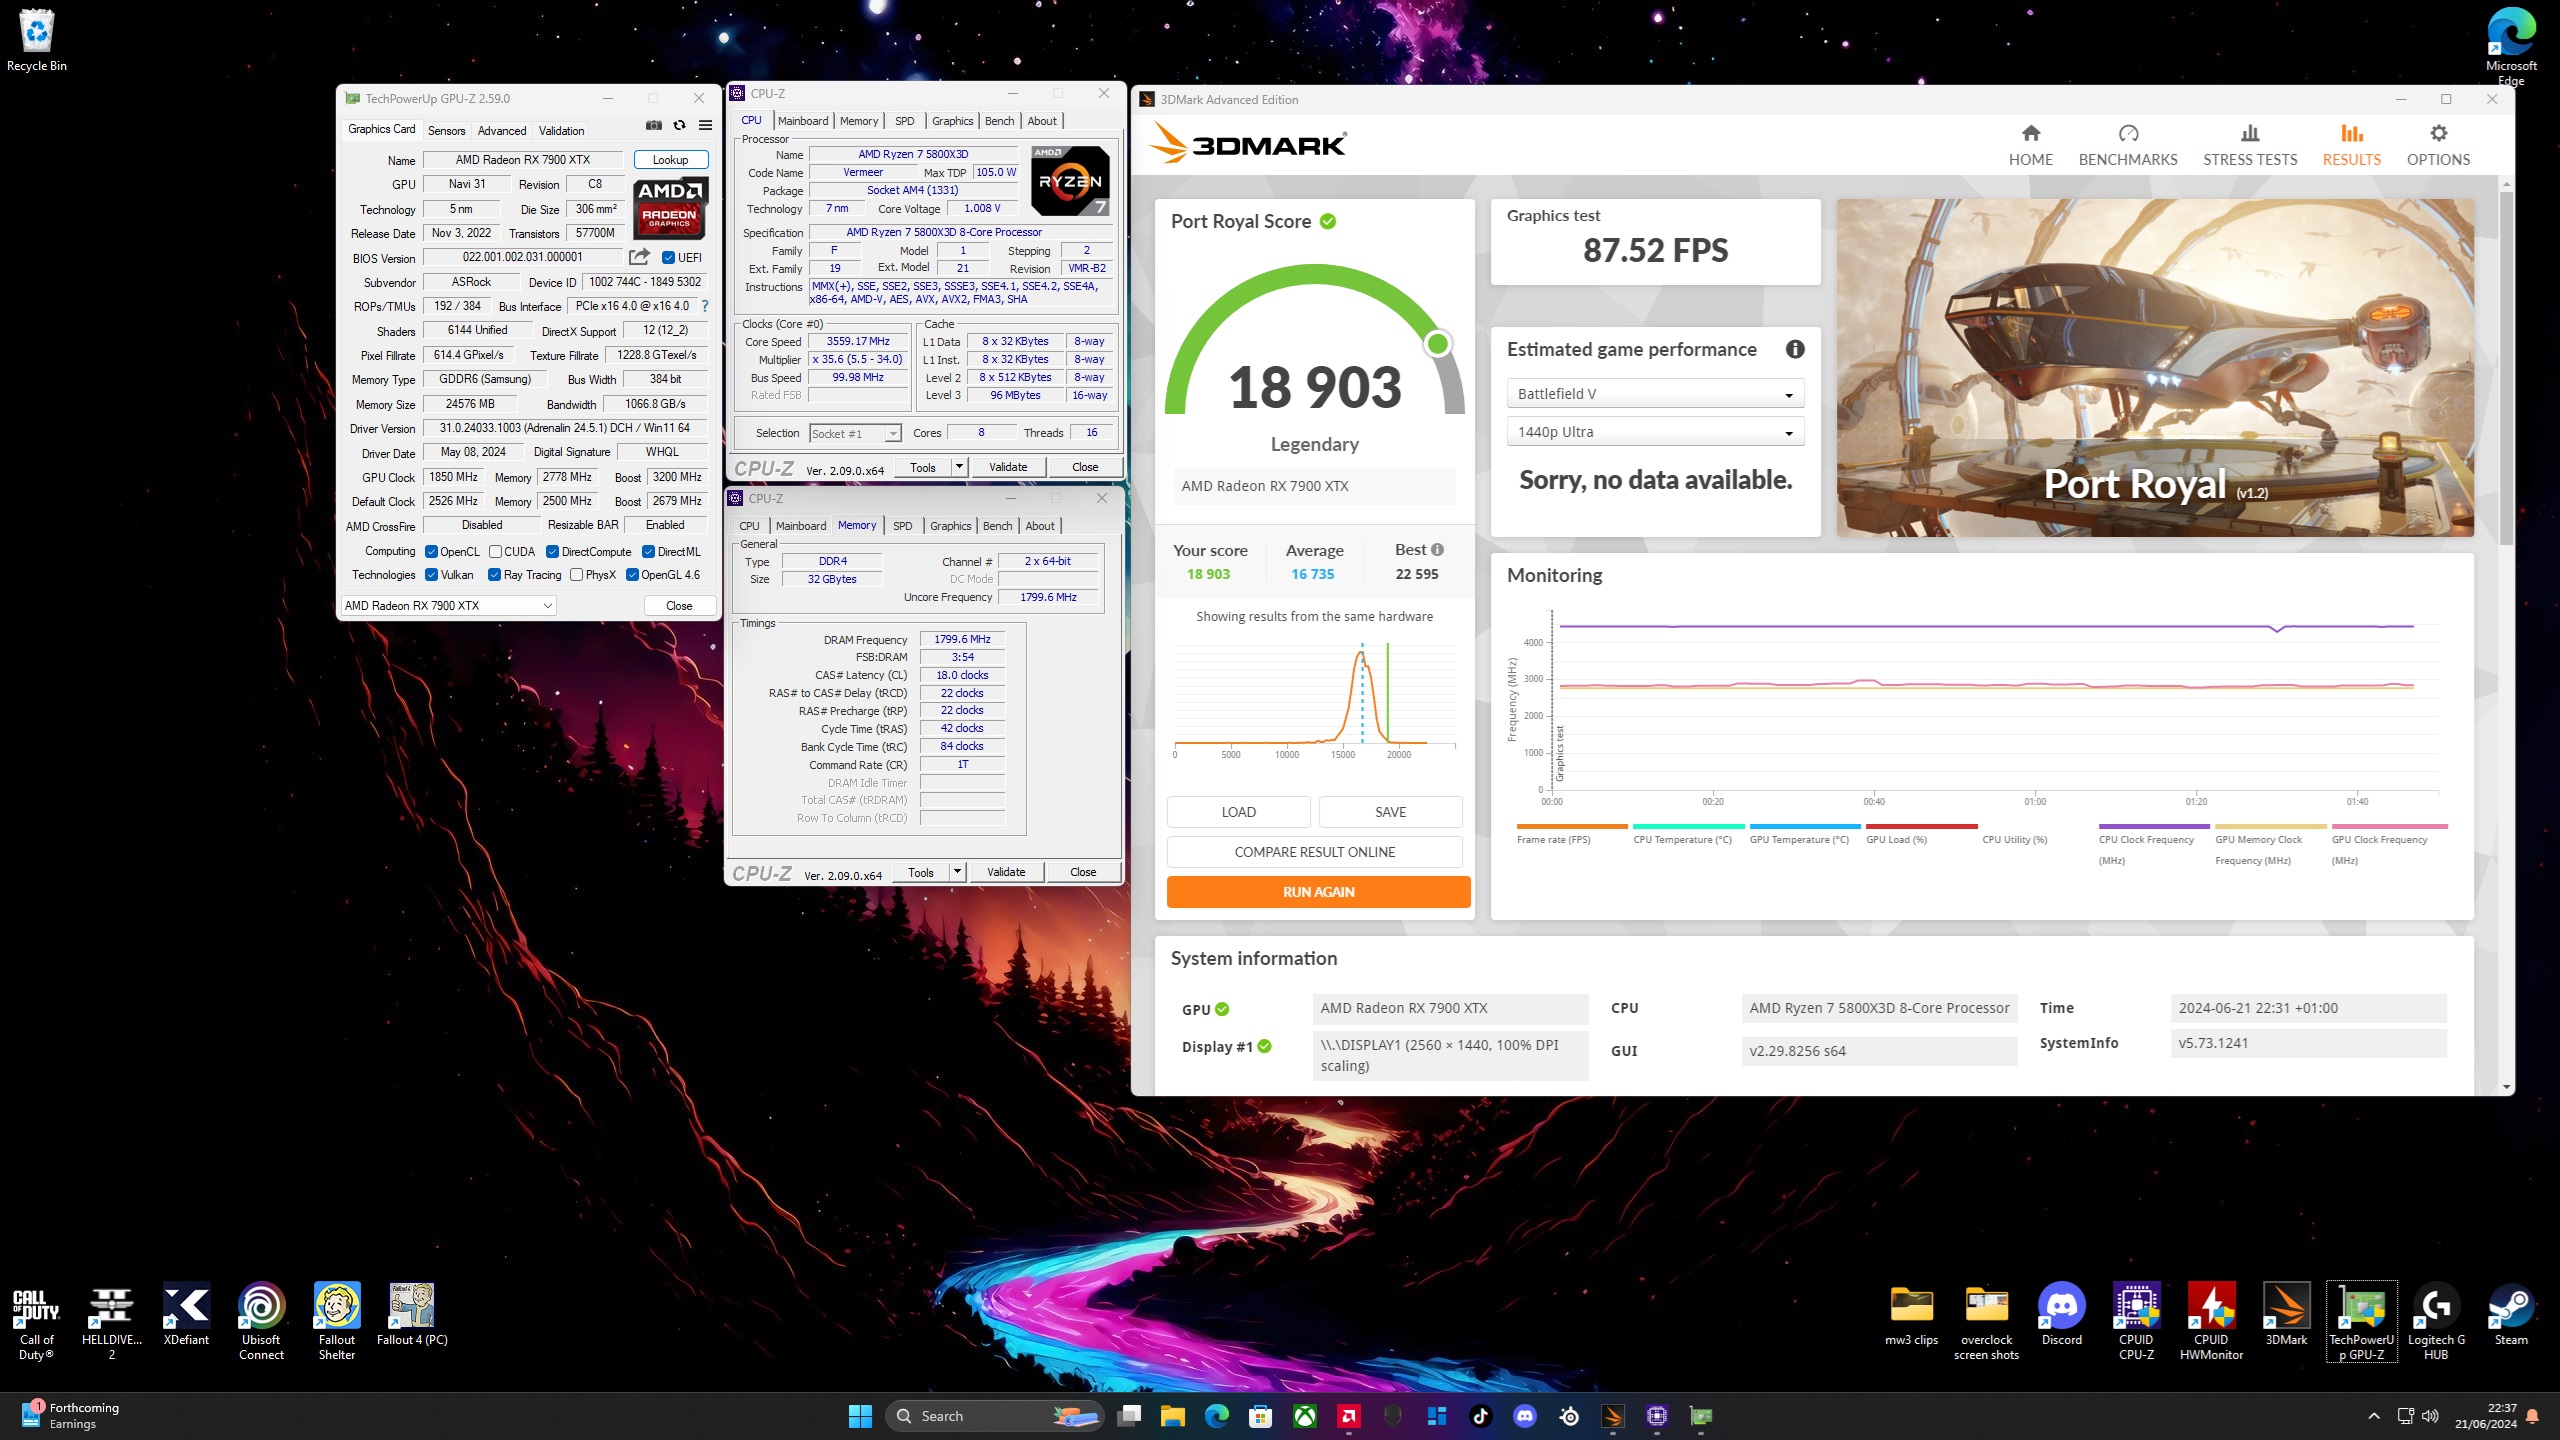Toggle DirectCompute checkbox in GPU-Z
Viewport: 2560px width, 1440px height.
click(552, 551)
